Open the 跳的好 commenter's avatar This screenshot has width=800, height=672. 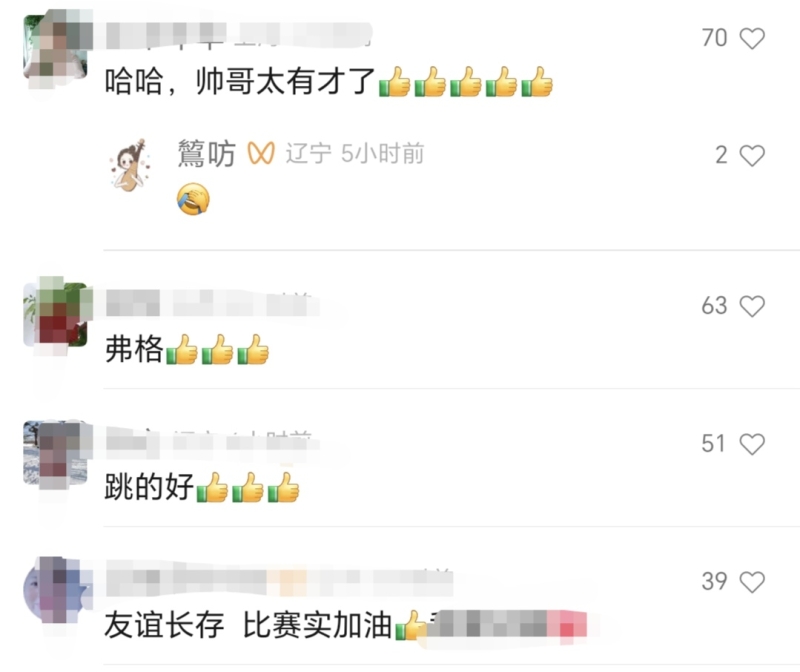click(x=55, y=453)
